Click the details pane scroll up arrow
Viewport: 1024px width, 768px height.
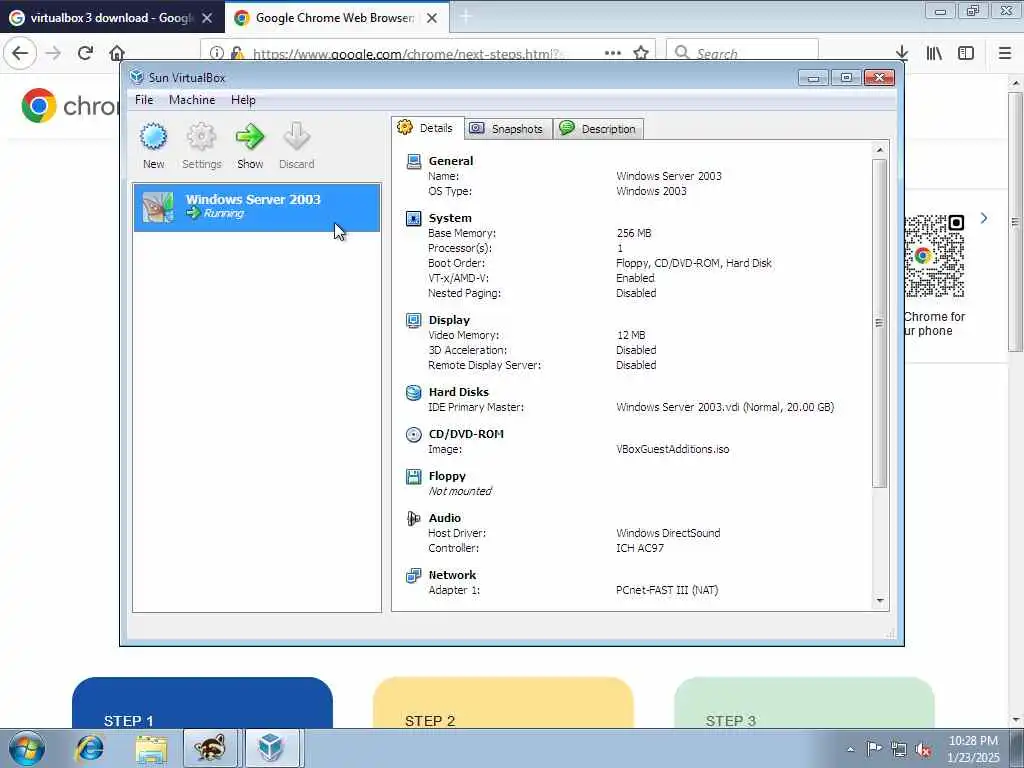point(880,150)
